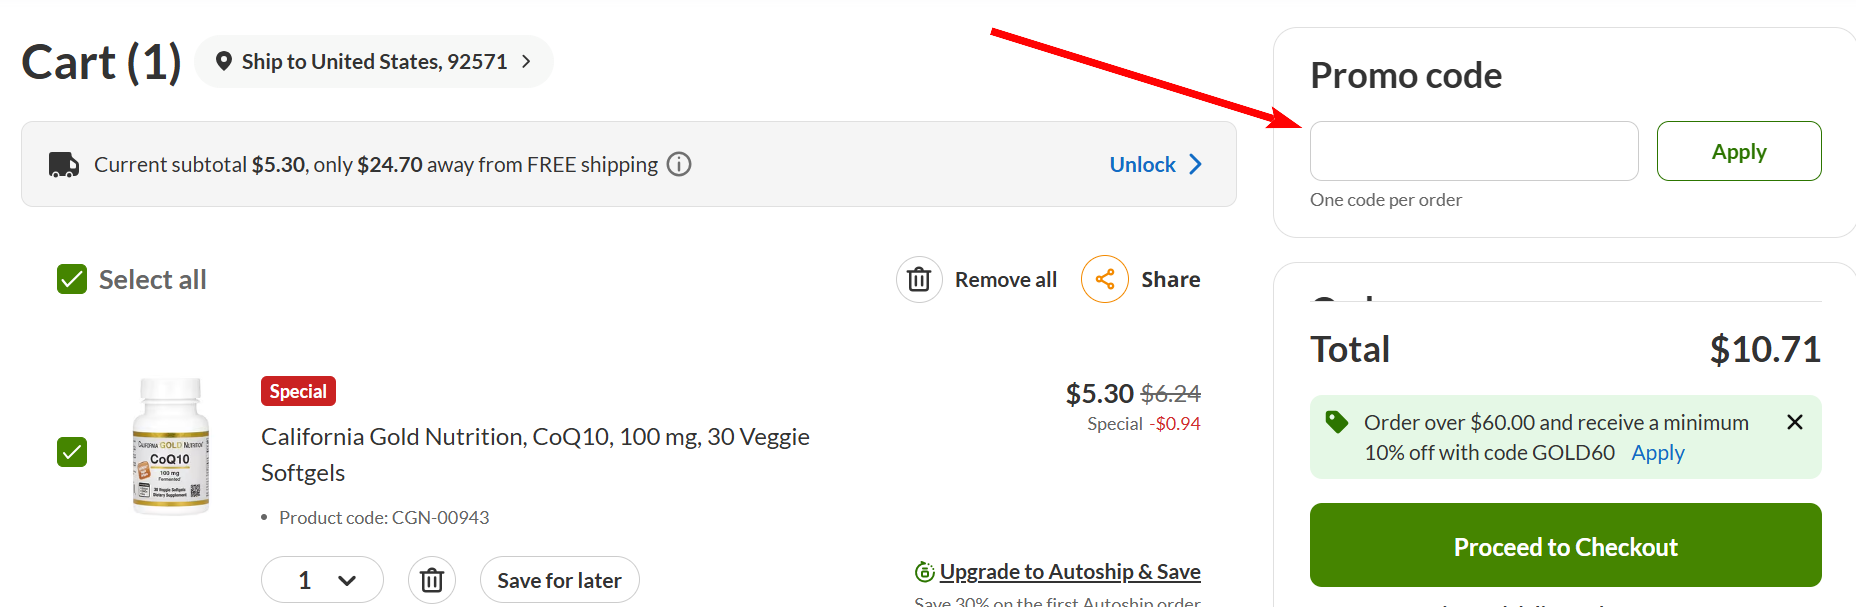Viewport: 1856px width, 607px height.
Task: Dismiss the GOLD60 promo banner
Action: [x=1795, y=422]
